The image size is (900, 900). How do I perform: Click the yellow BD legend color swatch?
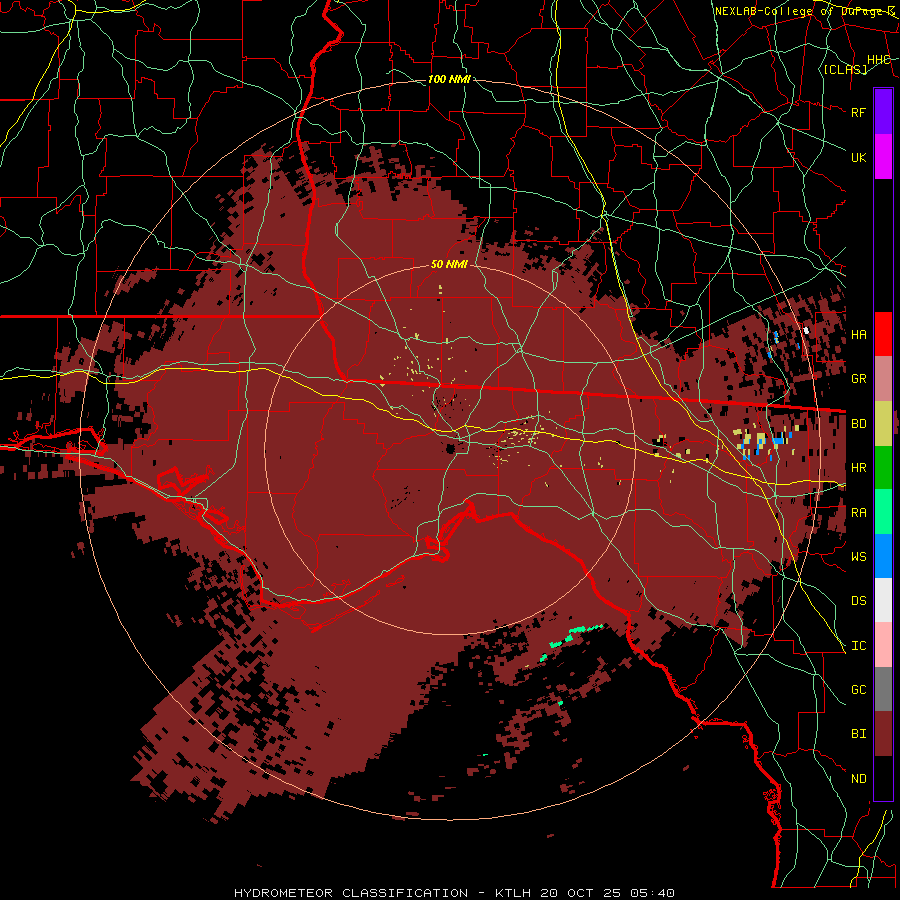point(883,424)
